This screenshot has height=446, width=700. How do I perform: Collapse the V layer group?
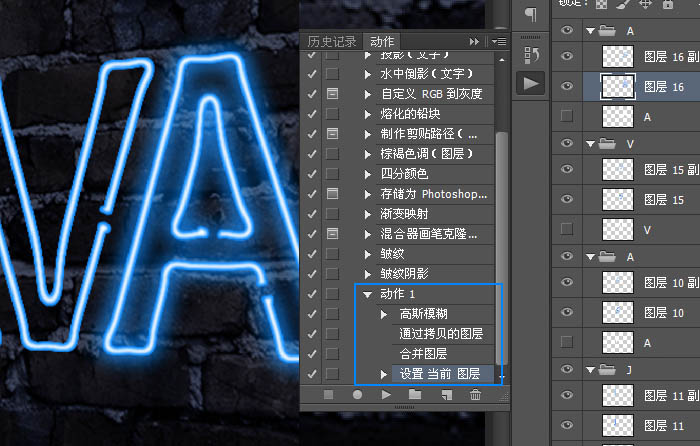589,144
